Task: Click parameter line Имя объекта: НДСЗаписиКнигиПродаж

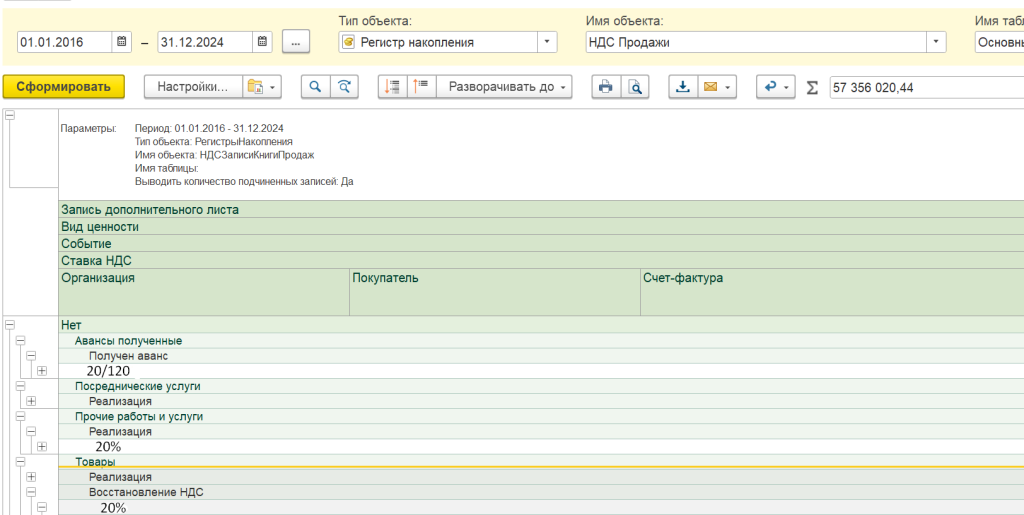Action: pos(225,155)
